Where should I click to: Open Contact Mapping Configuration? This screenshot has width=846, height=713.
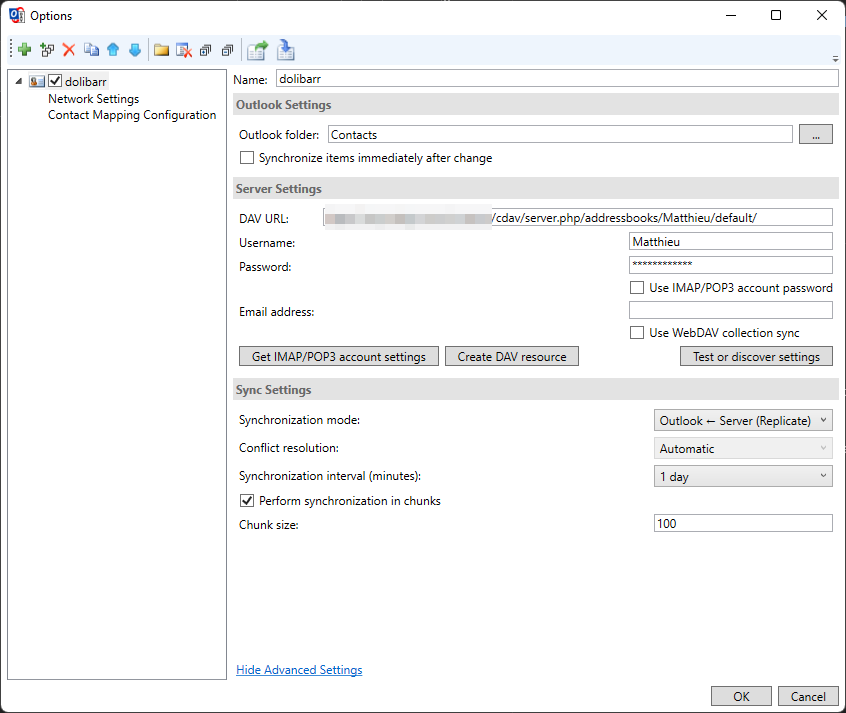pos(132,115)
